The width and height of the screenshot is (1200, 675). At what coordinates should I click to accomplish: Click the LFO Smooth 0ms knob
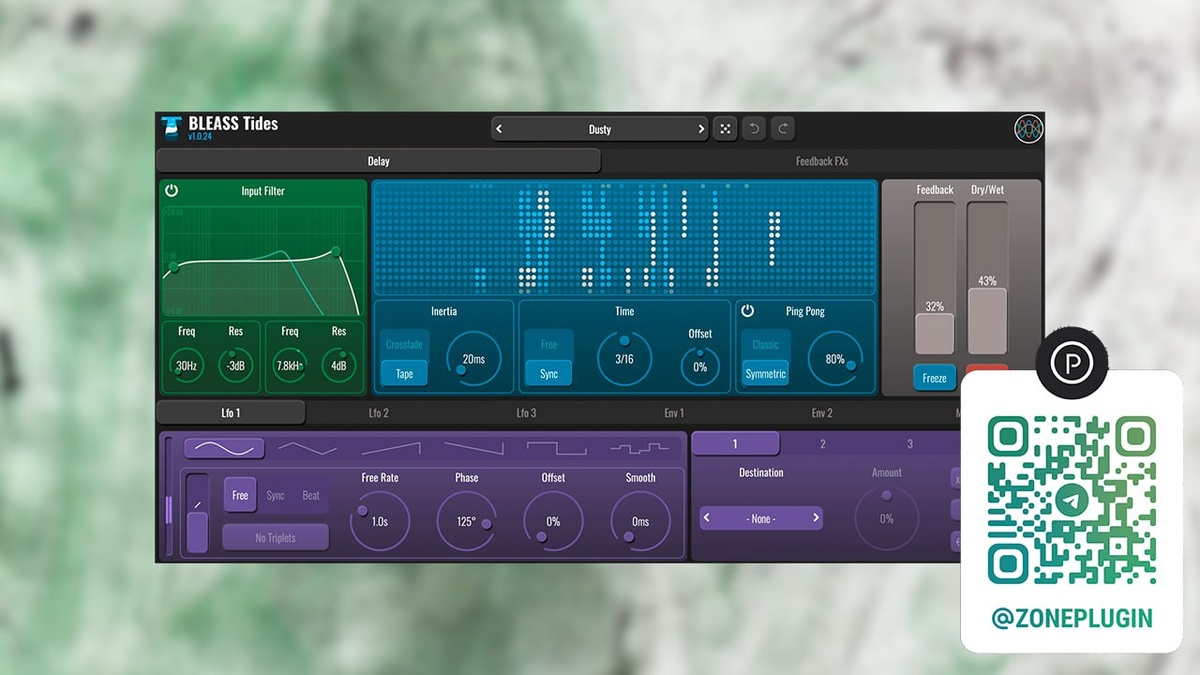641,521
